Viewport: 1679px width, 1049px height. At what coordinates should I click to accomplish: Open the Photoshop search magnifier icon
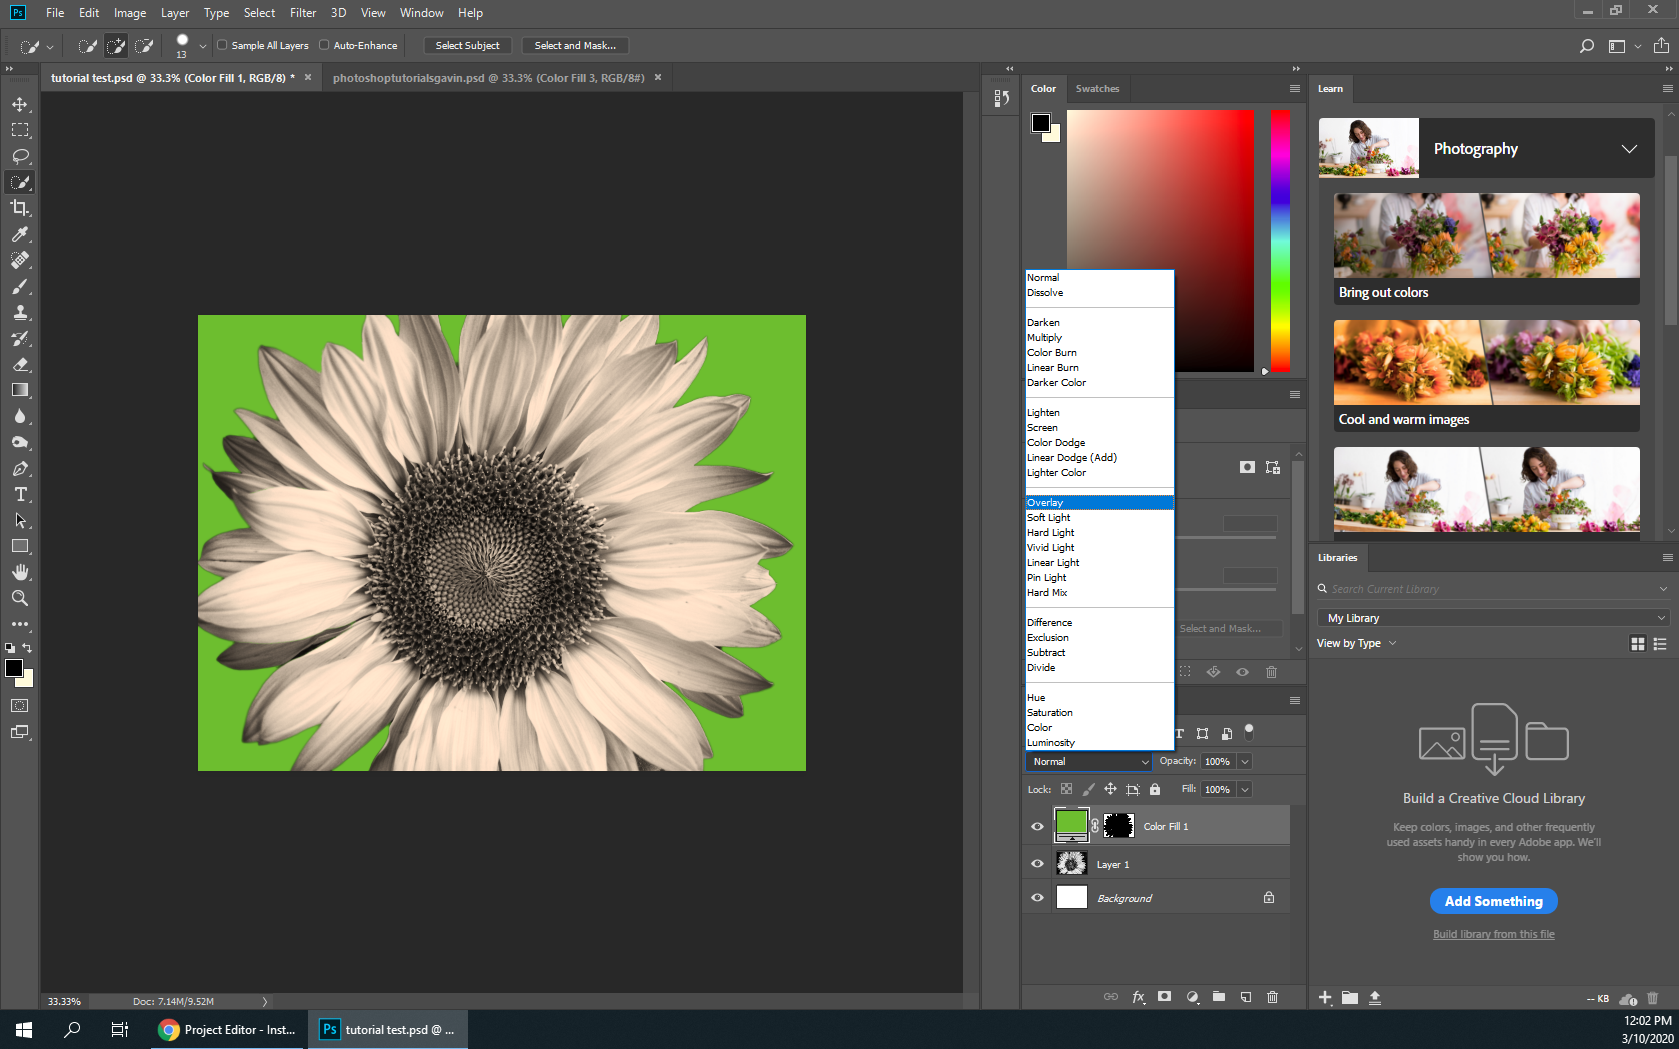(1586, 46)
